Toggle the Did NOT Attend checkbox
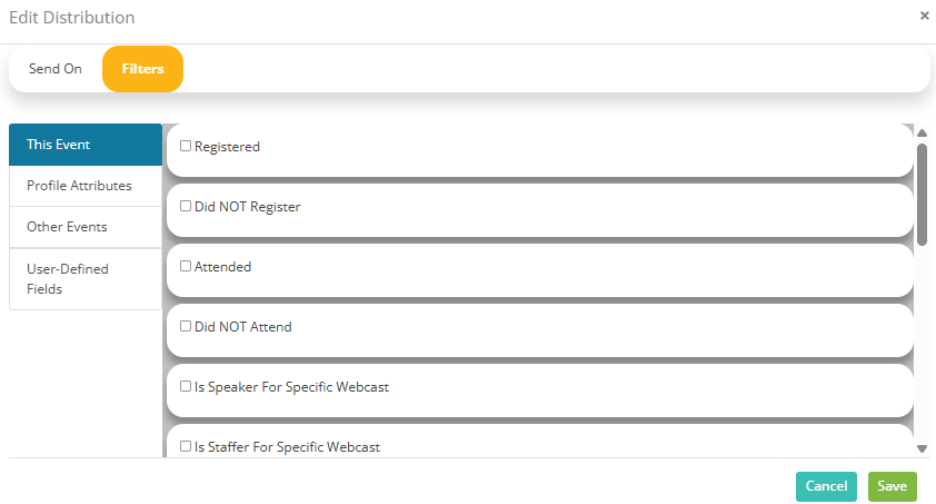 coord(186,326)
